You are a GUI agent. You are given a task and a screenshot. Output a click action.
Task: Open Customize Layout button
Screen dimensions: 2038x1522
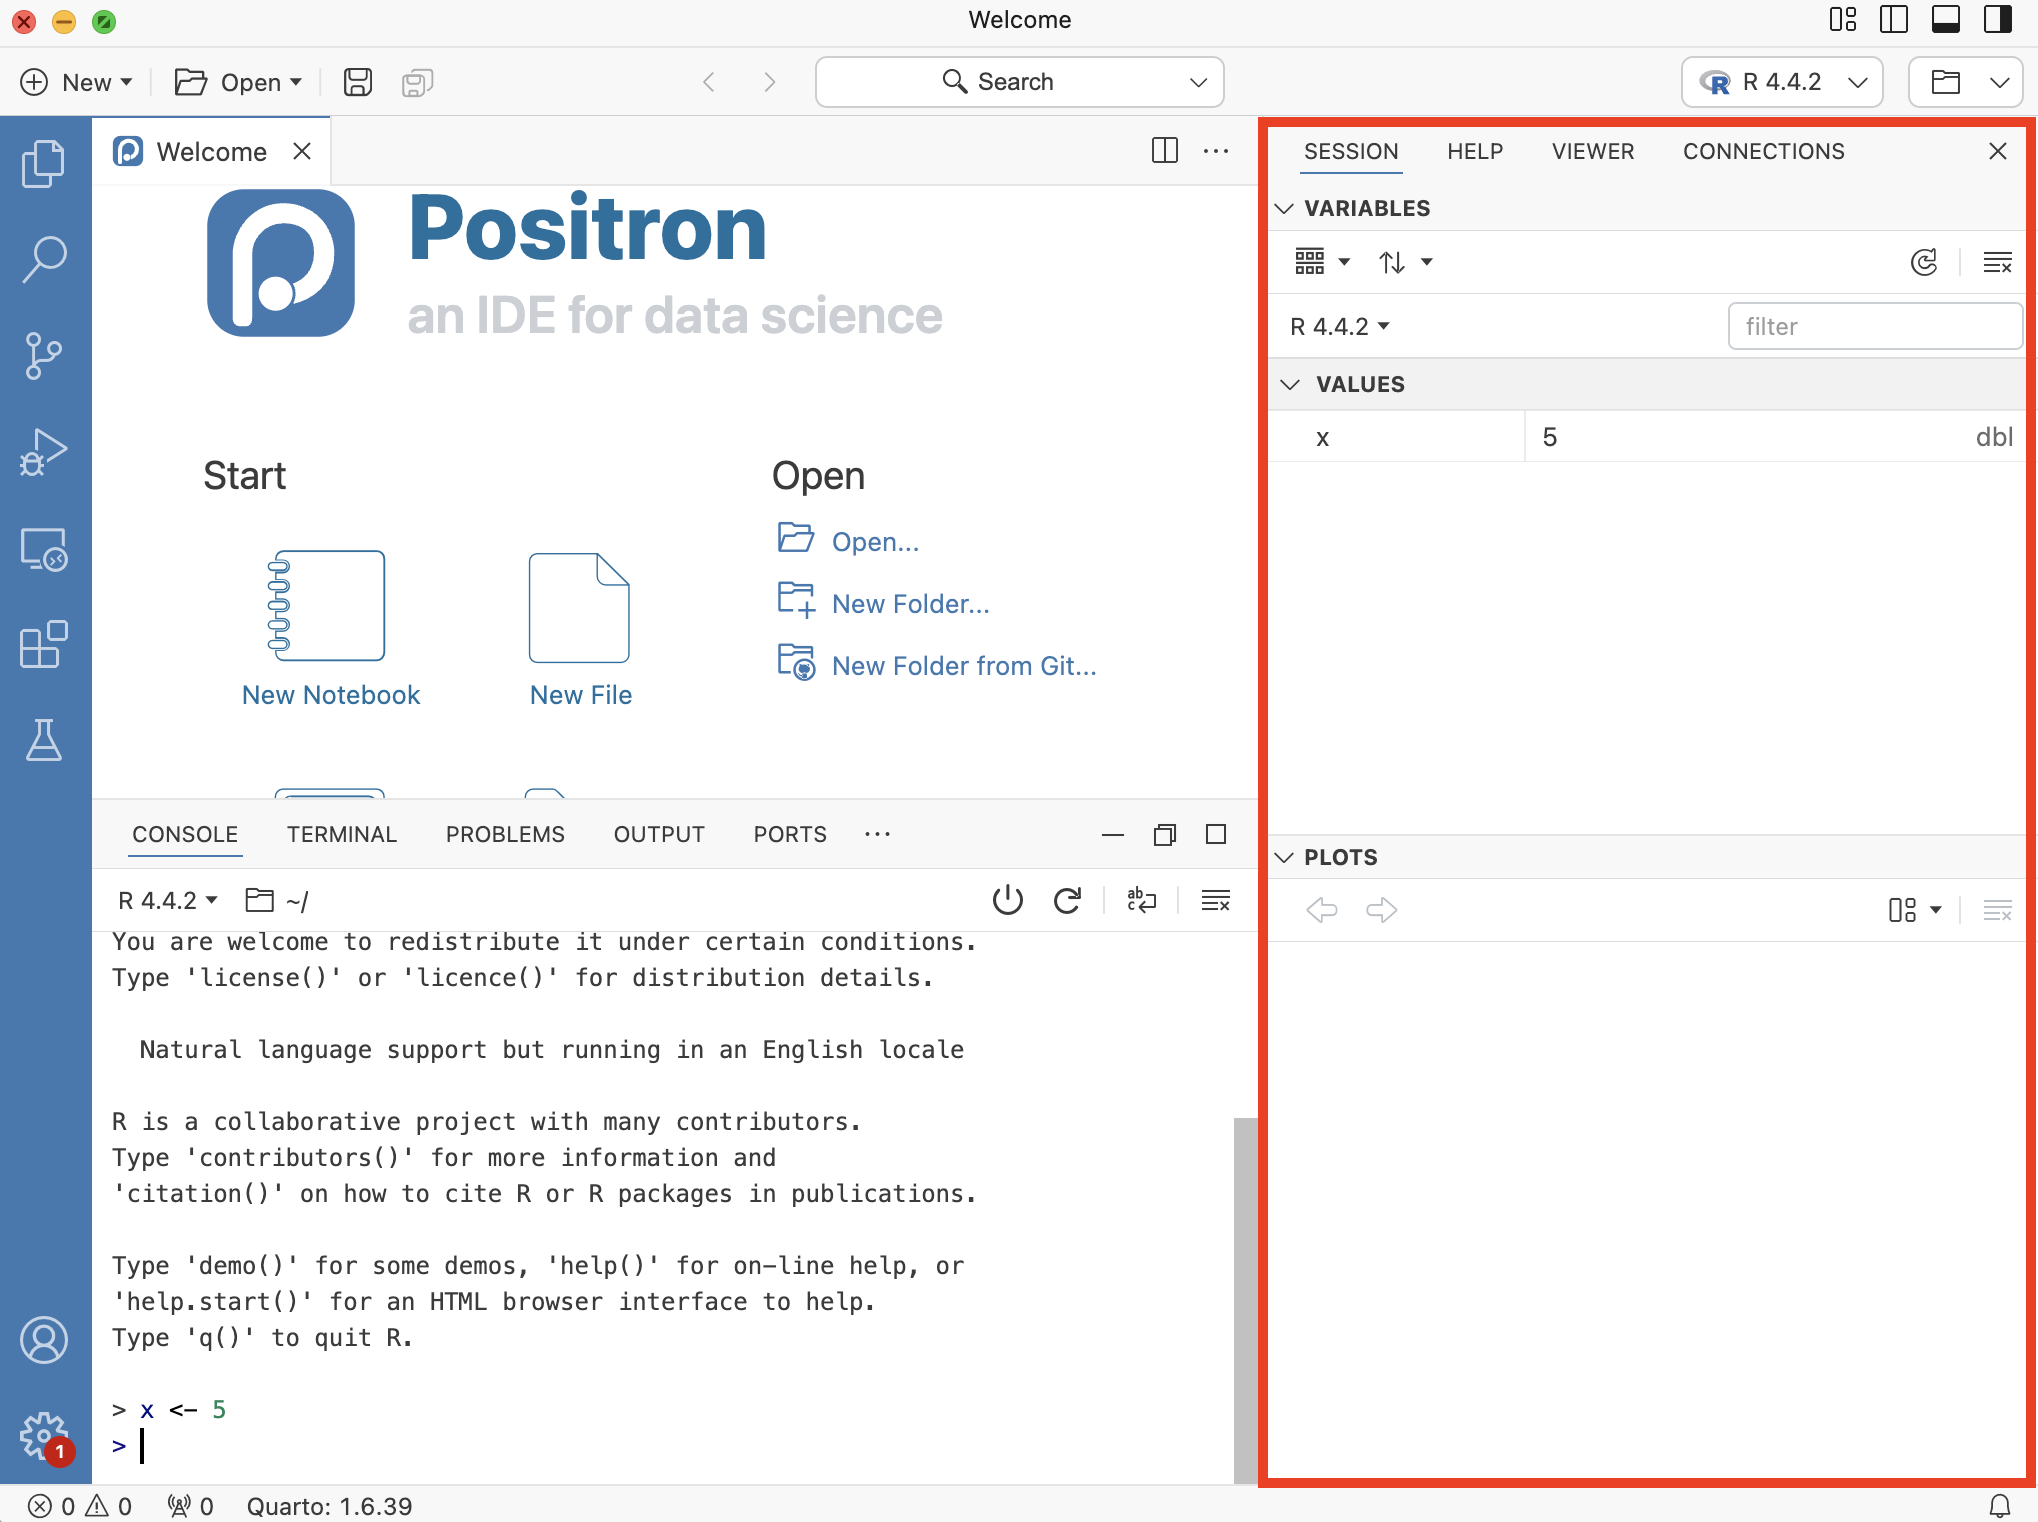[1843, 20]
